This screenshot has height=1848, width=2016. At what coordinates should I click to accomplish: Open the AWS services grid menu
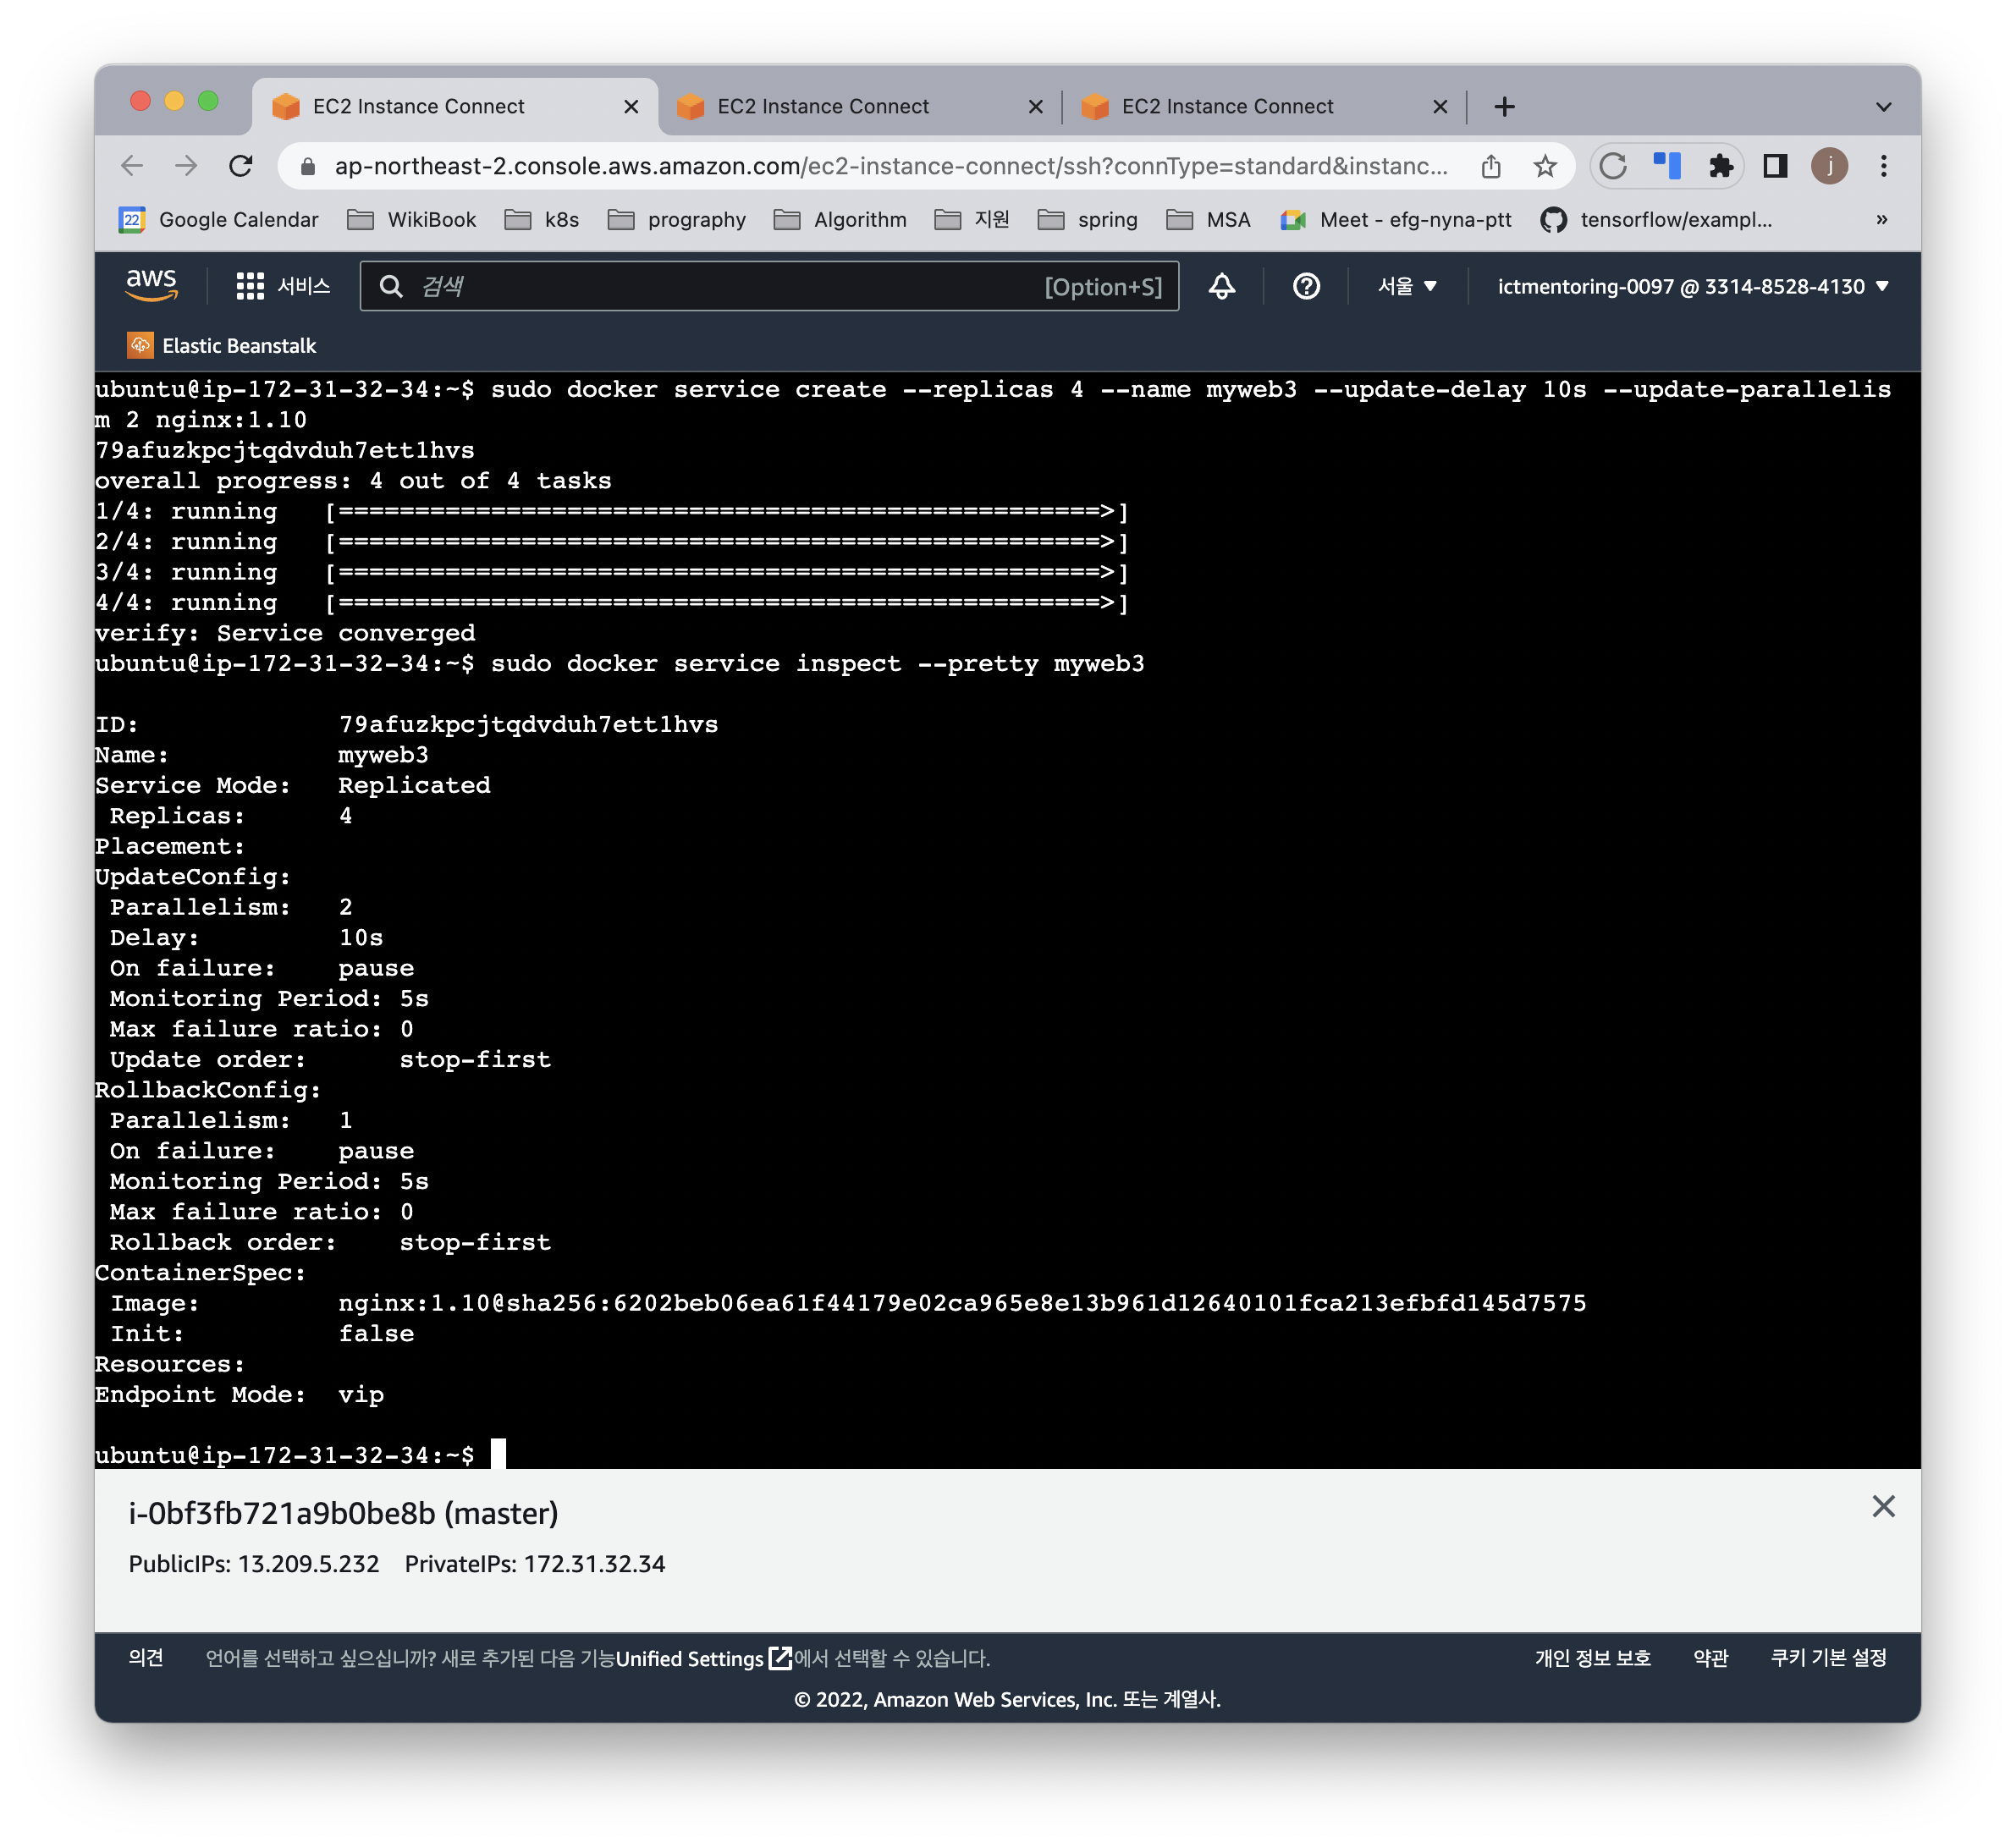[x=249, y=287]
